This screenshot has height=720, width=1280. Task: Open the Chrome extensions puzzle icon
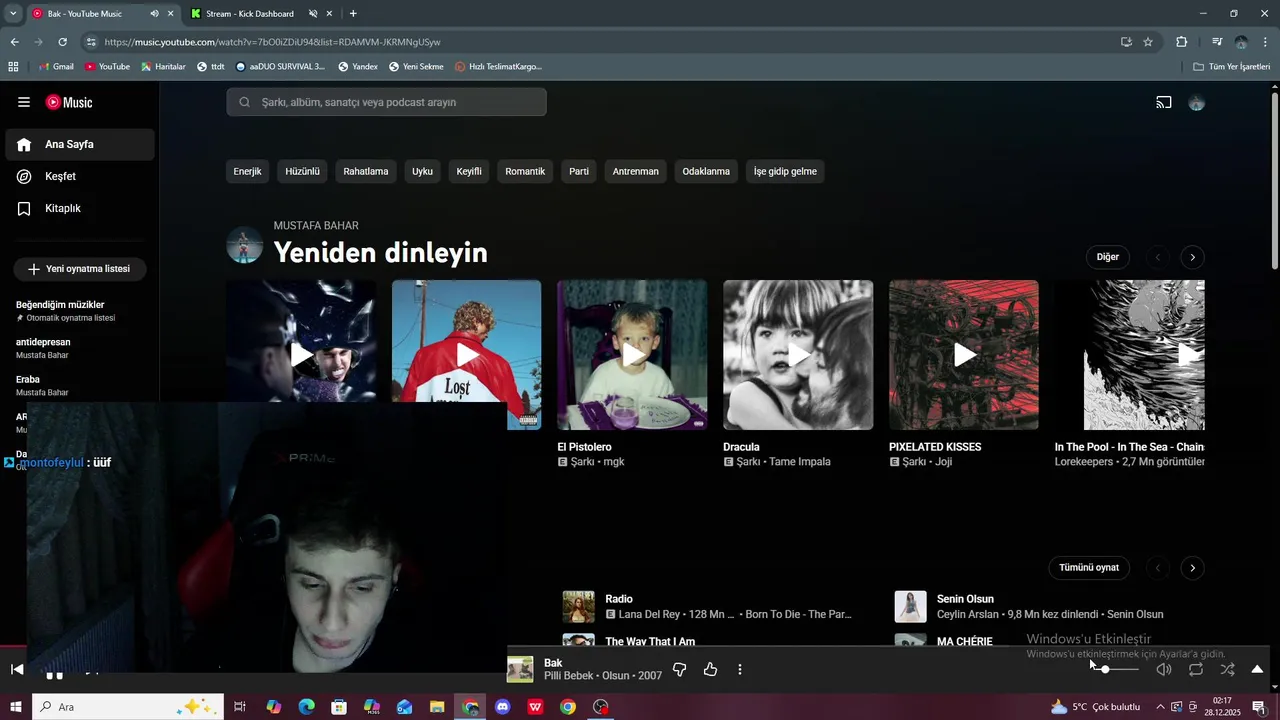click(x=1182, y=42)
